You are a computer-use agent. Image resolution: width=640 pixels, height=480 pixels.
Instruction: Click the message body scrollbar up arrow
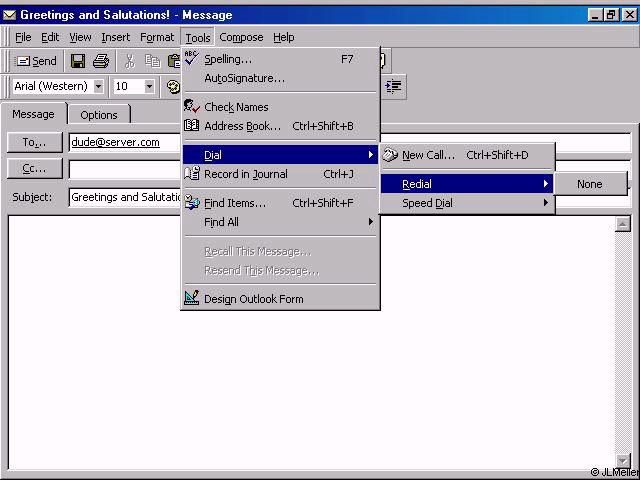tap(622, 224)
